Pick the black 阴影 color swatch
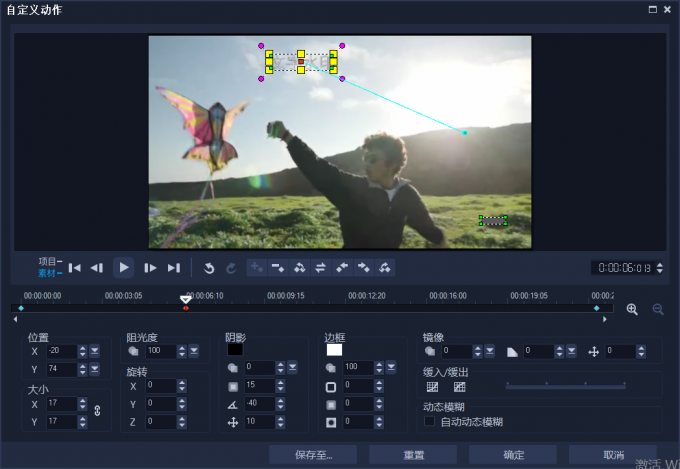The width and height of the screenshot is (680, 469). (235, 350)
